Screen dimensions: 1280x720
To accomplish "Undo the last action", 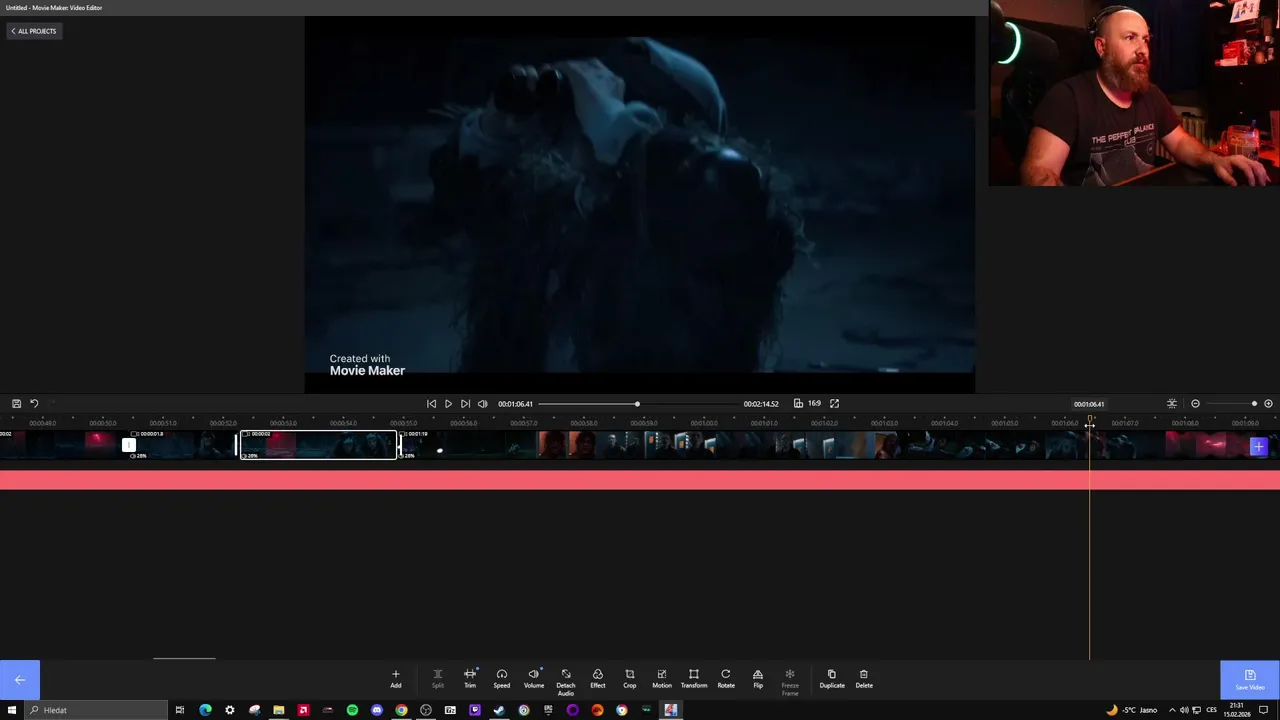I will click(34, 403).
